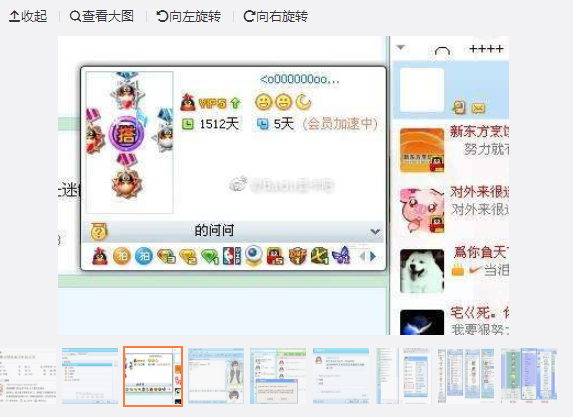Open the last thumbnail in gallery strip
573x417 pixels.
529,376
